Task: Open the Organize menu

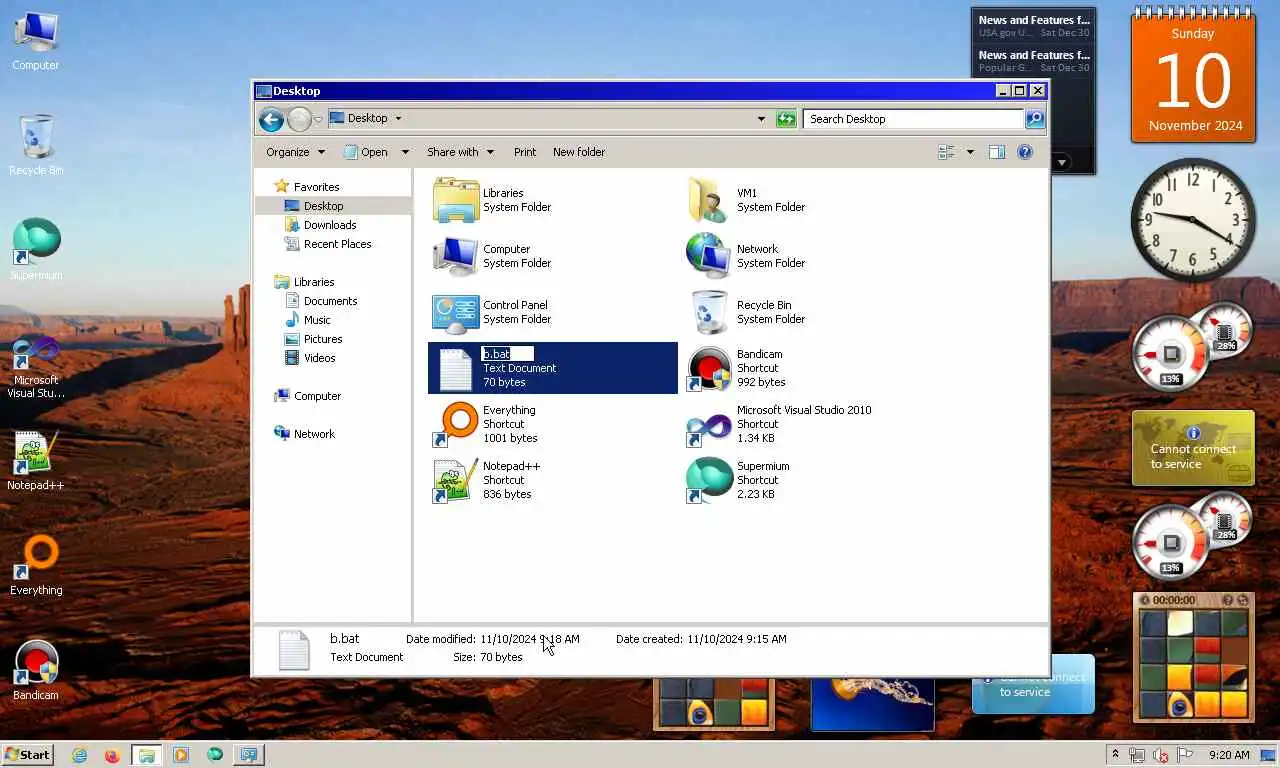Action: click(295, 152)
